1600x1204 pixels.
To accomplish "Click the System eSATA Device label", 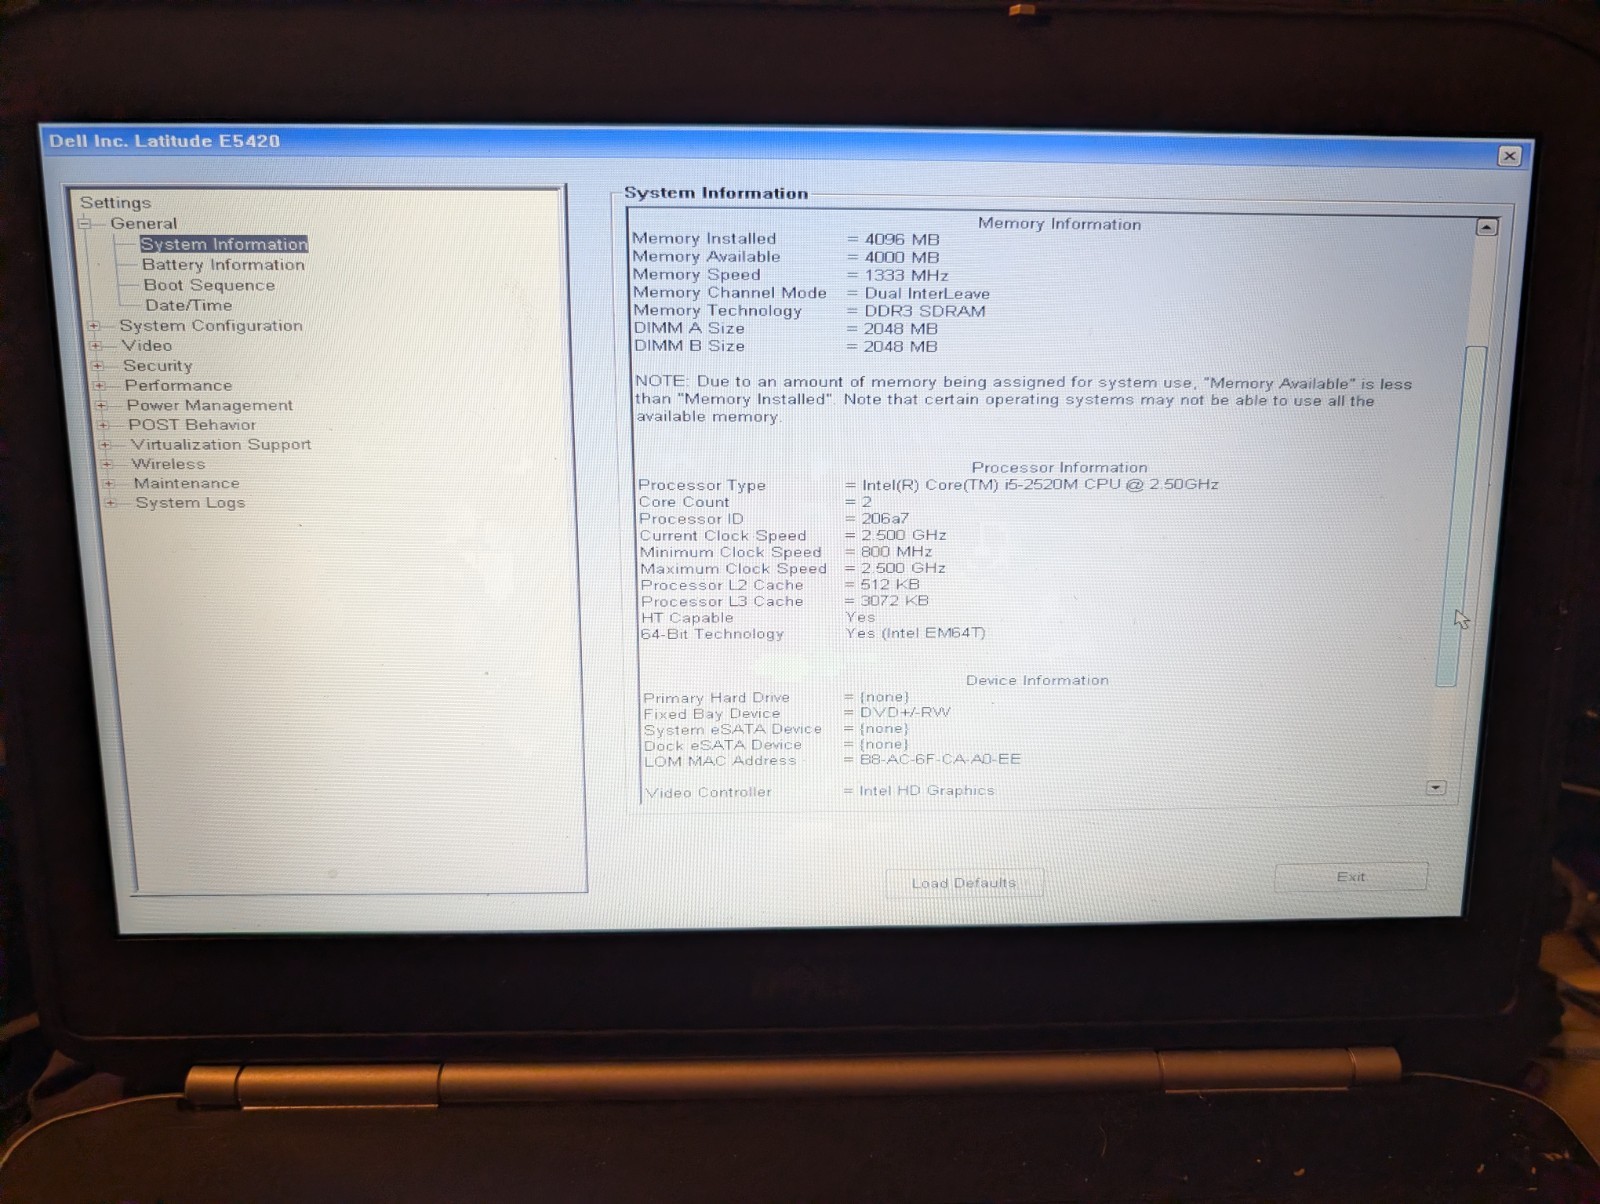I will pyautogui.click(x=732, y=730).
